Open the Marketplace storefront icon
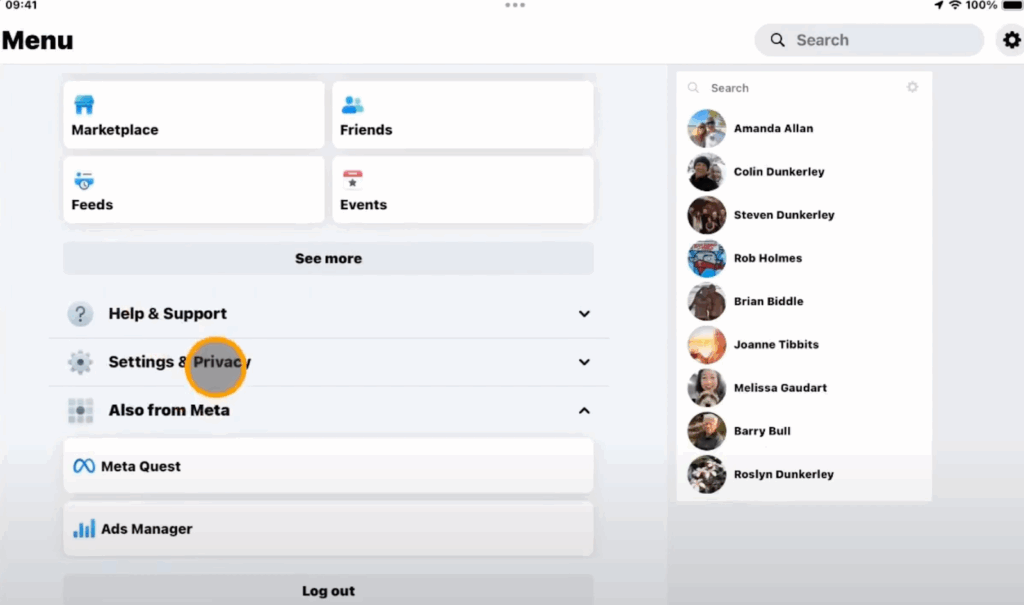 (x=84, y=105)
